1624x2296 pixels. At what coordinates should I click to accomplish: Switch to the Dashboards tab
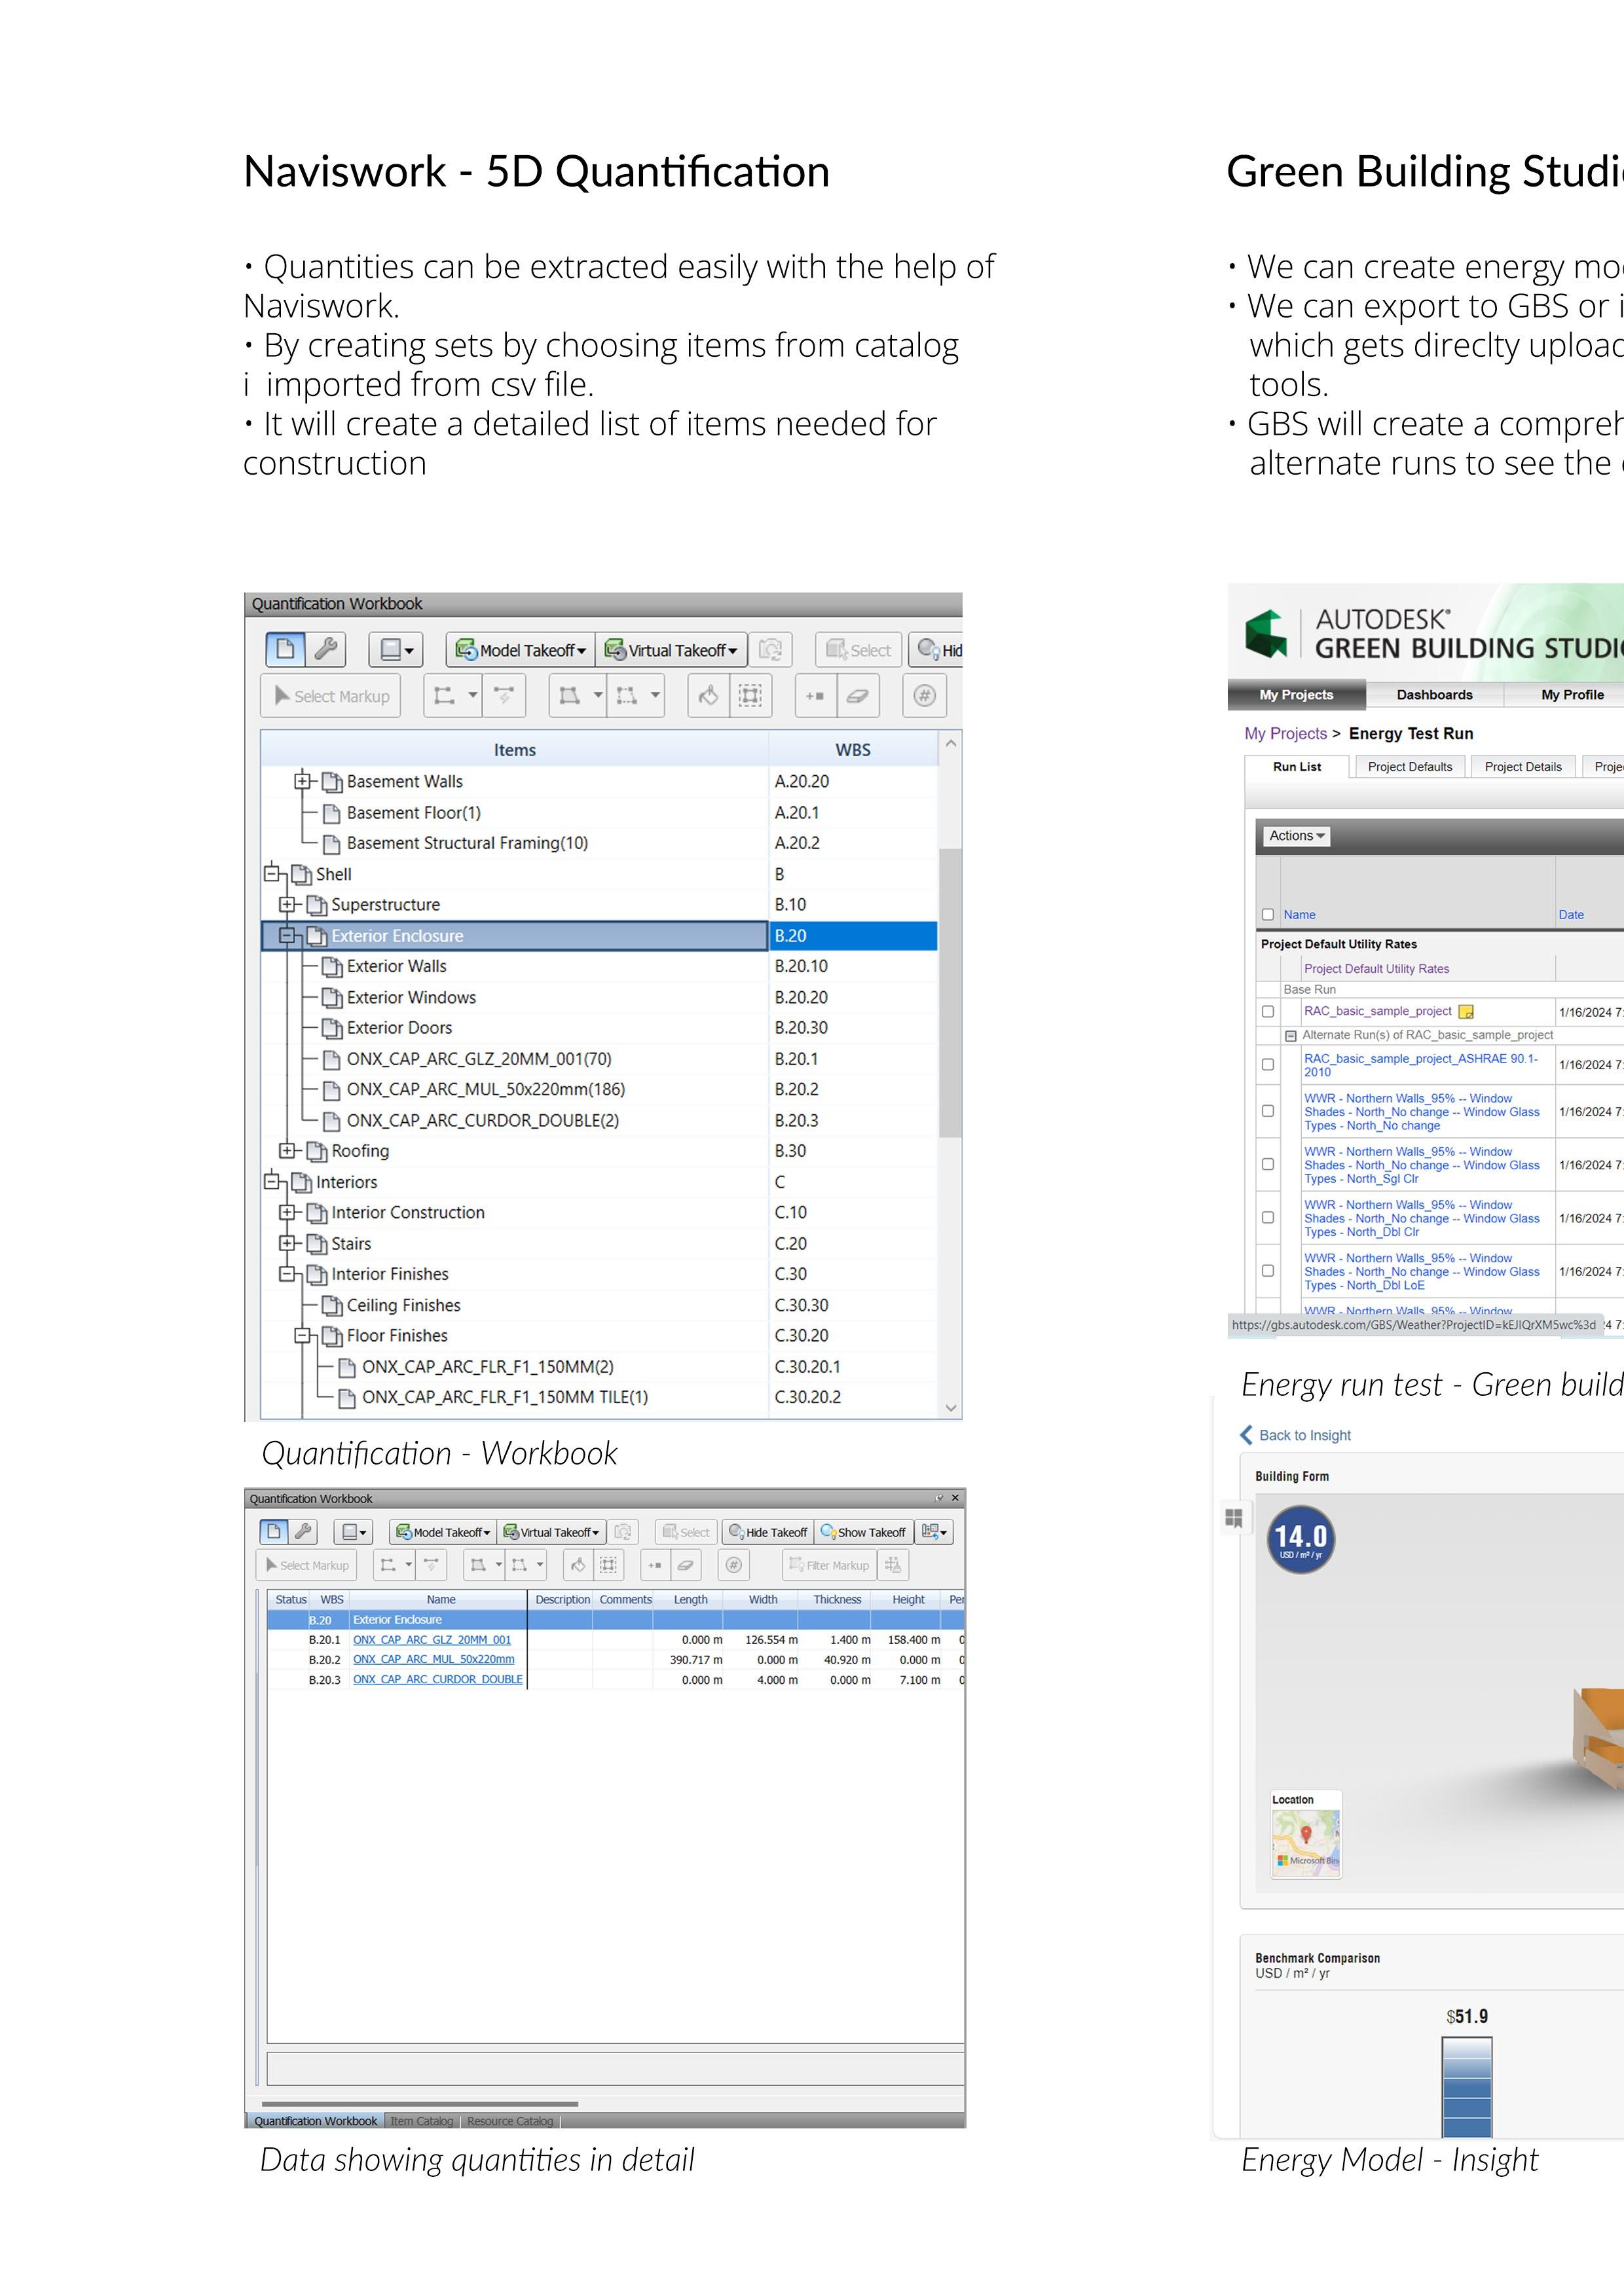tap(1434, 694)
